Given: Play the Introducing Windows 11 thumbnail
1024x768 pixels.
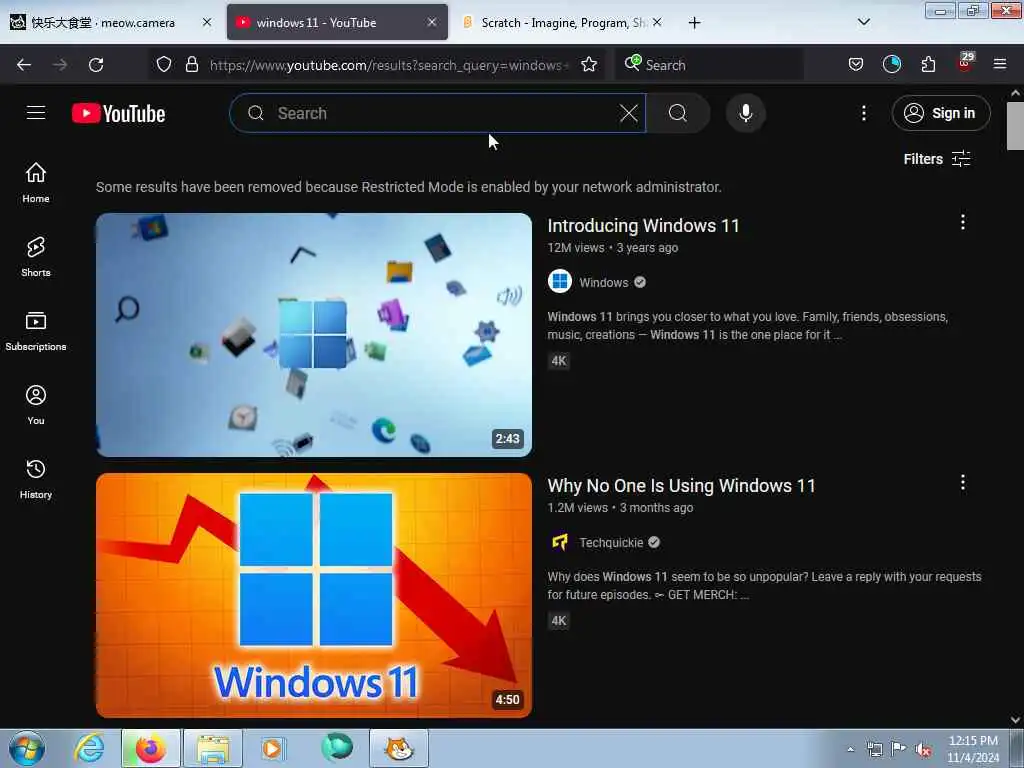Looking at the screenshot, I should click(313, 334).
